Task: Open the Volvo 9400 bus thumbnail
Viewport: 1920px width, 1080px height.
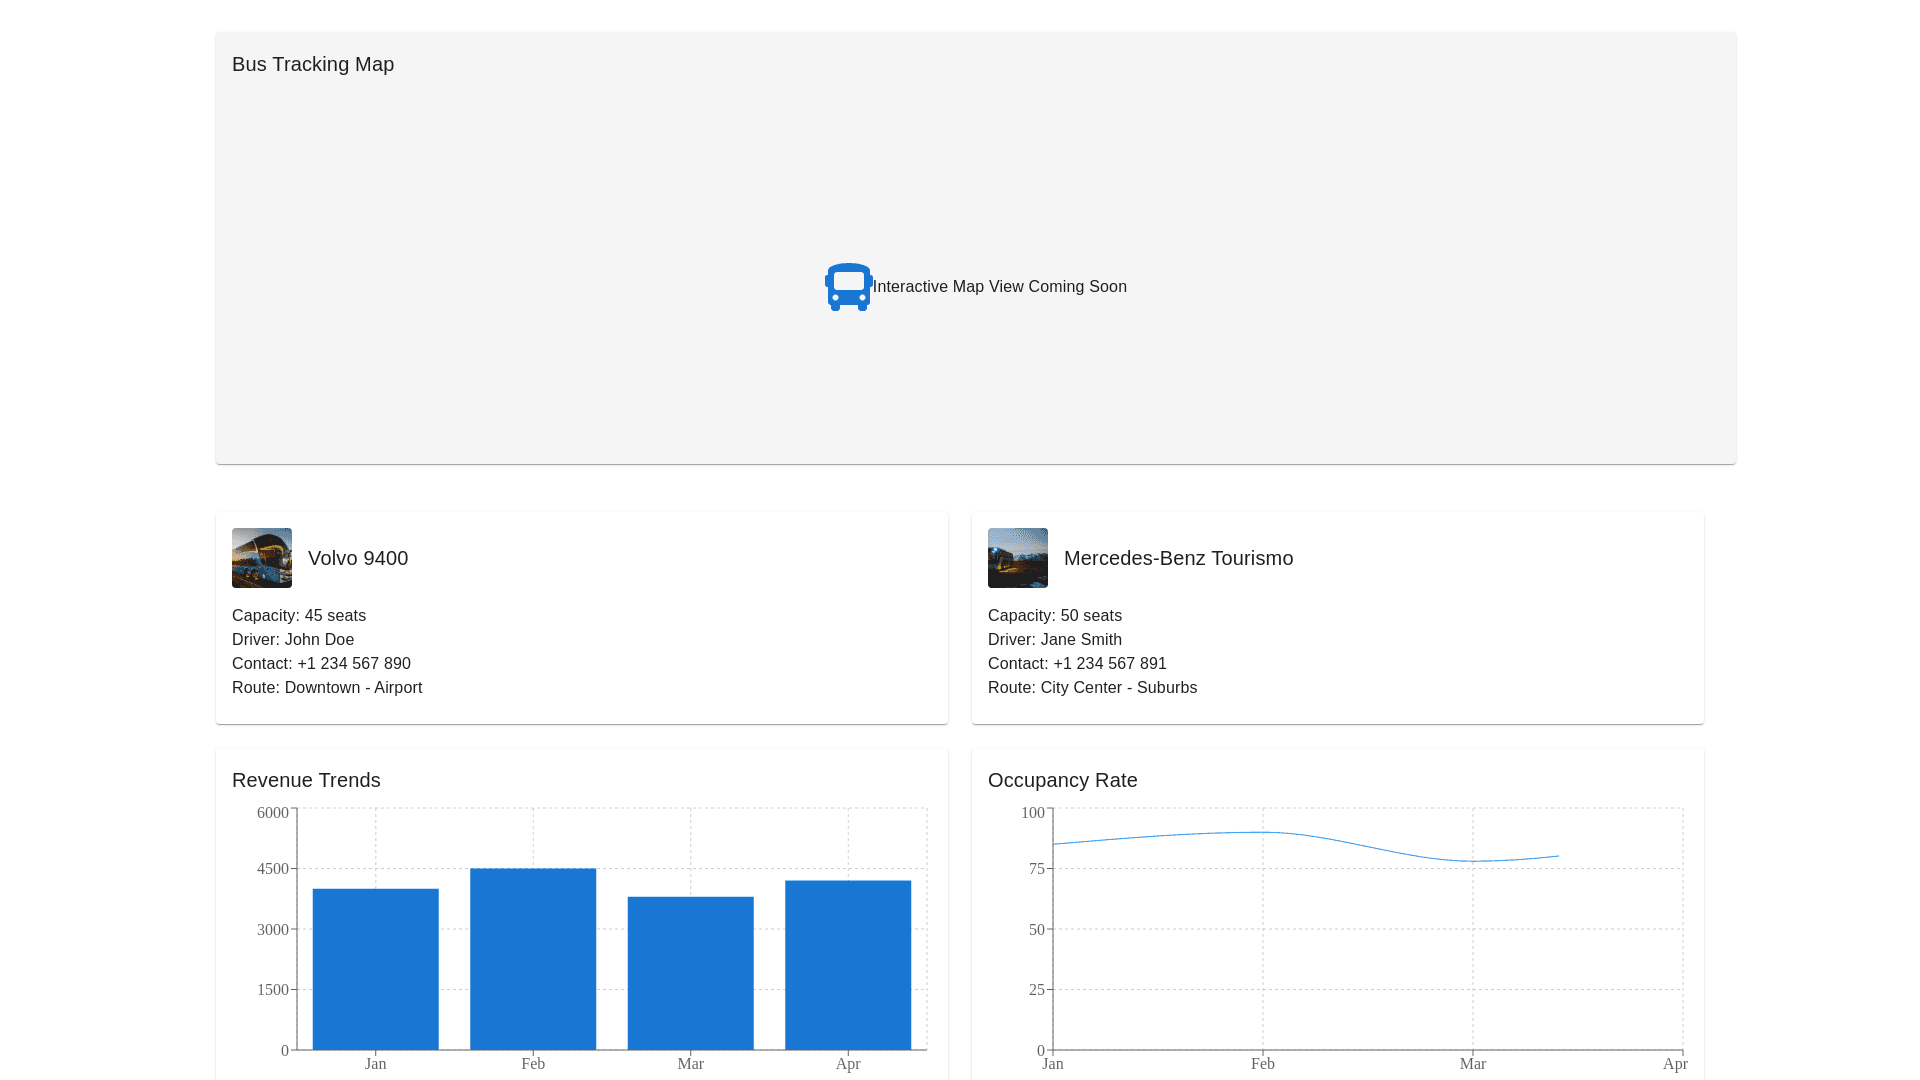Action: click(x=262, y=558)
